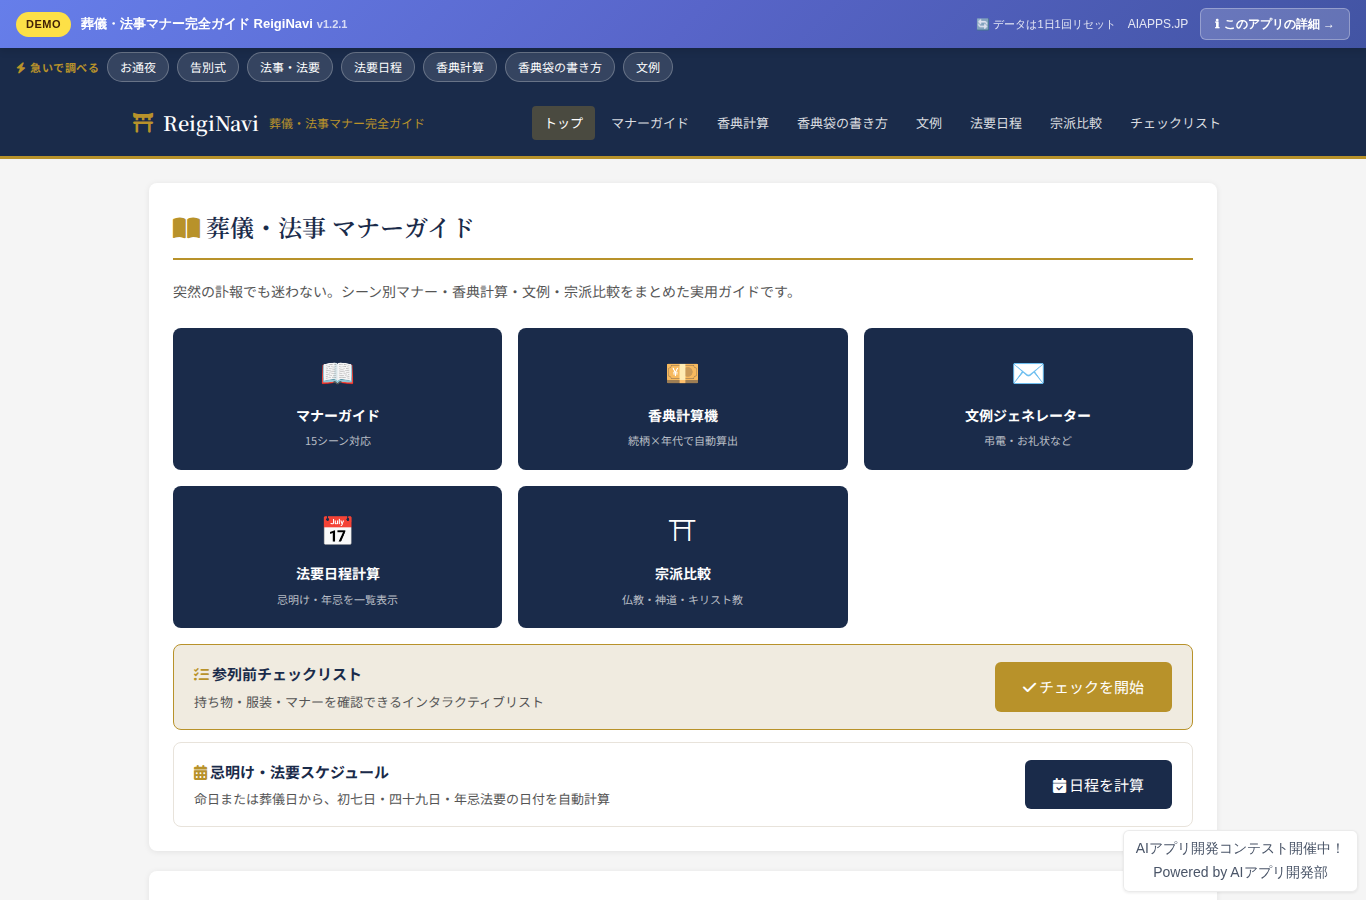Click the 日程を計算 button
1366x900 pixels.
tap(1098, 785)
